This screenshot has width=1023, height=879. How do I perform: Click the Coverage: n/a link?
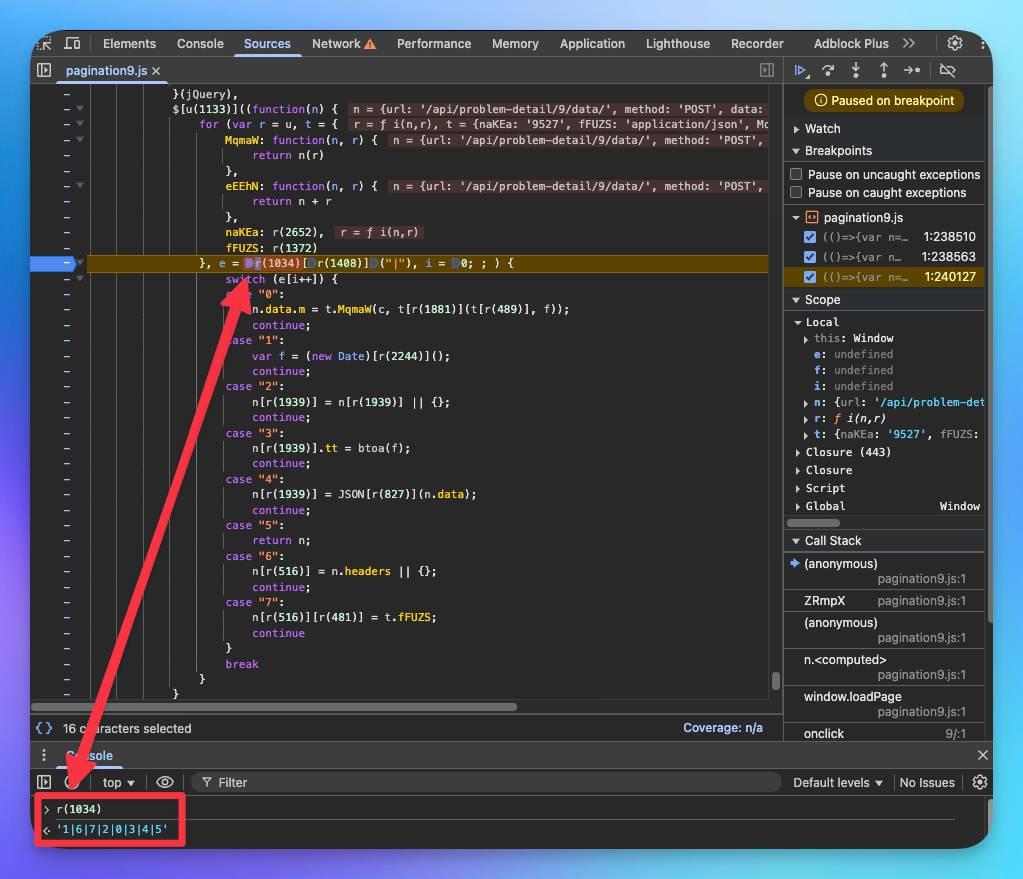click(x=722, y=728)
